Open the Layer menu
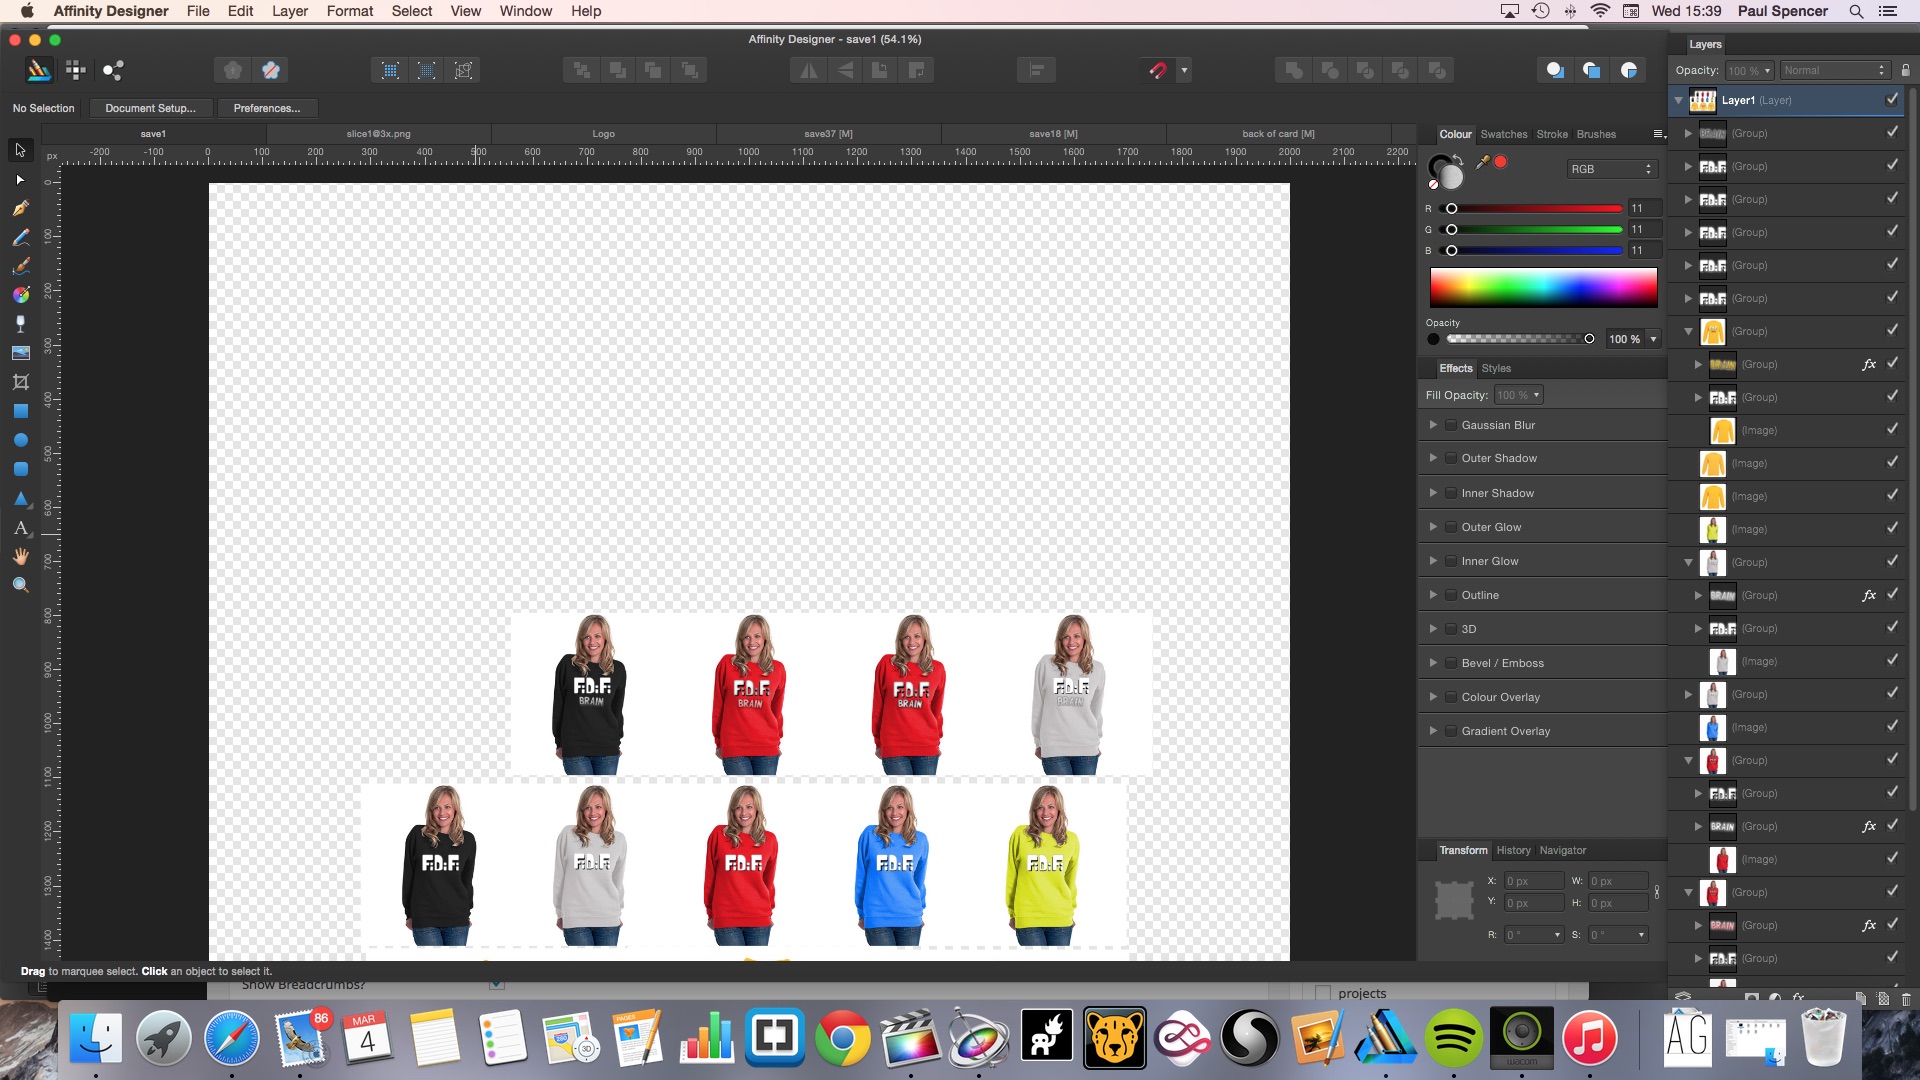 [289, 11]
